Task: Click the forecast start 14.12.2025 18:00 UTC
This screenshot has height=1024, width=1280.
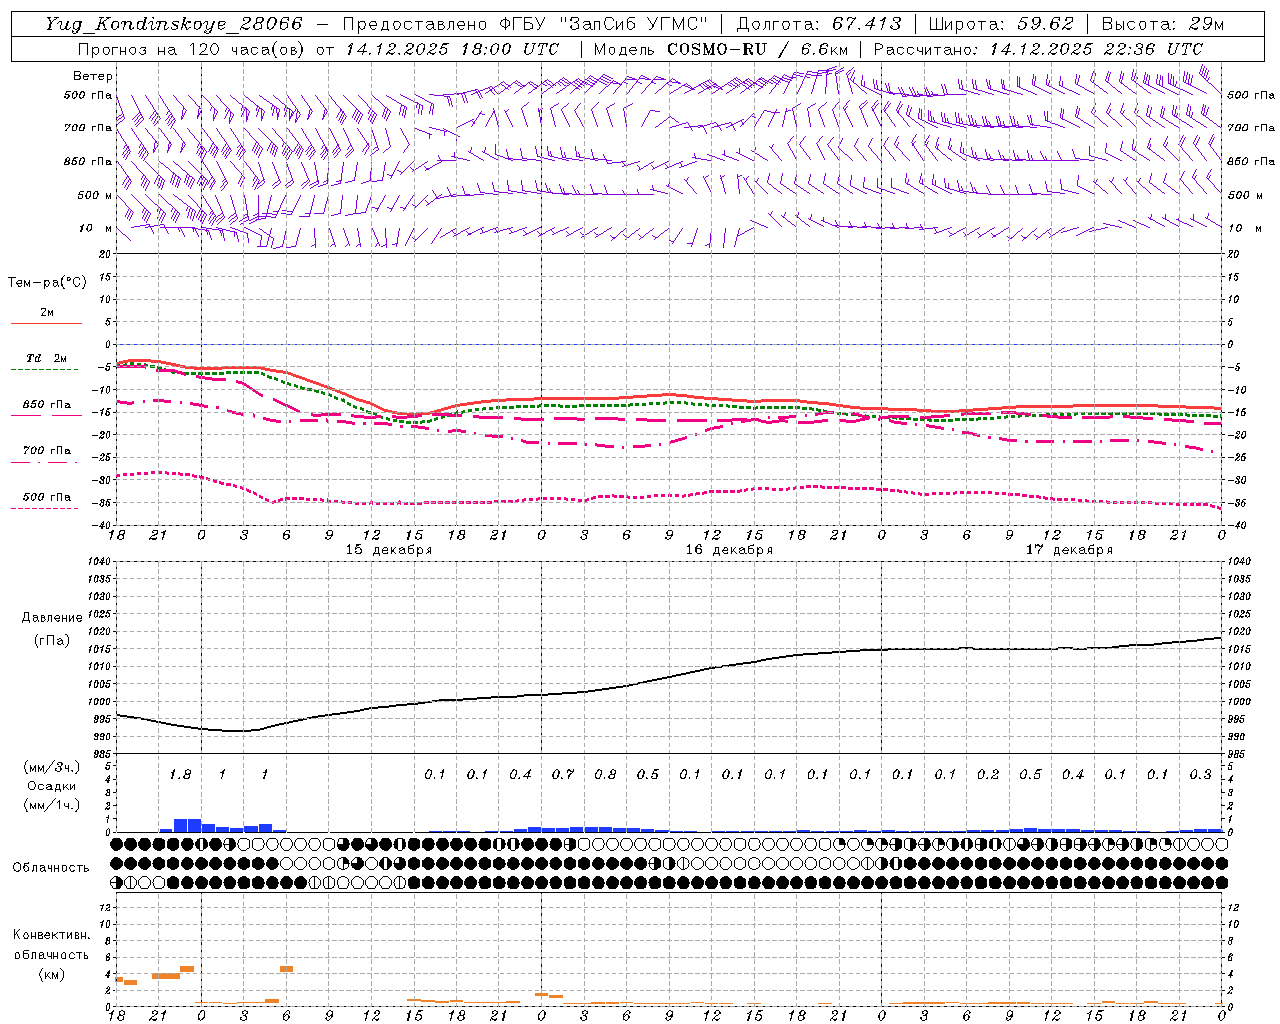Action: pos(452,49)
